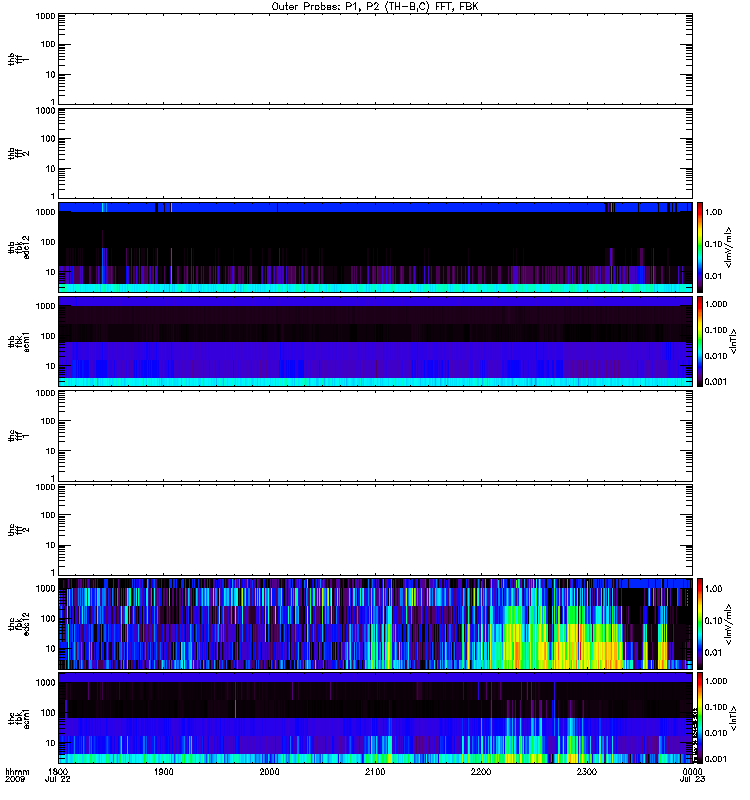This screenshot has height=800, width=750.
Task: Select the empty thb fff 2 panel
Action: (376, 154)
